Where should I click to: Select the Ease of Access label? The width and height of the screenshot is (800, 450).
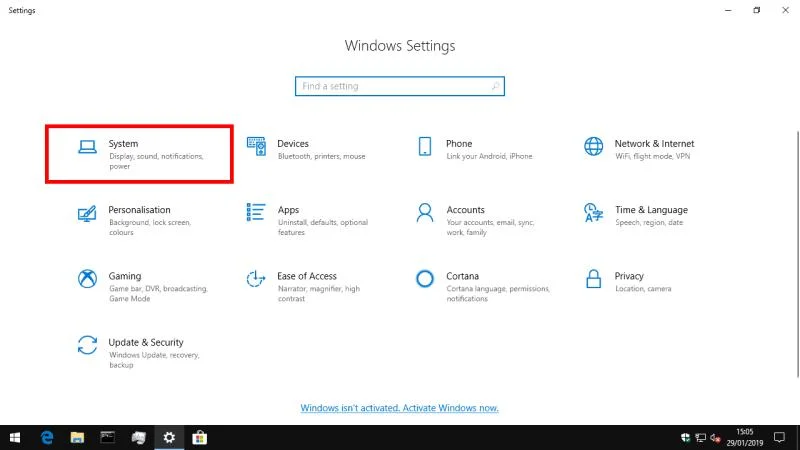tap(307, 276)
